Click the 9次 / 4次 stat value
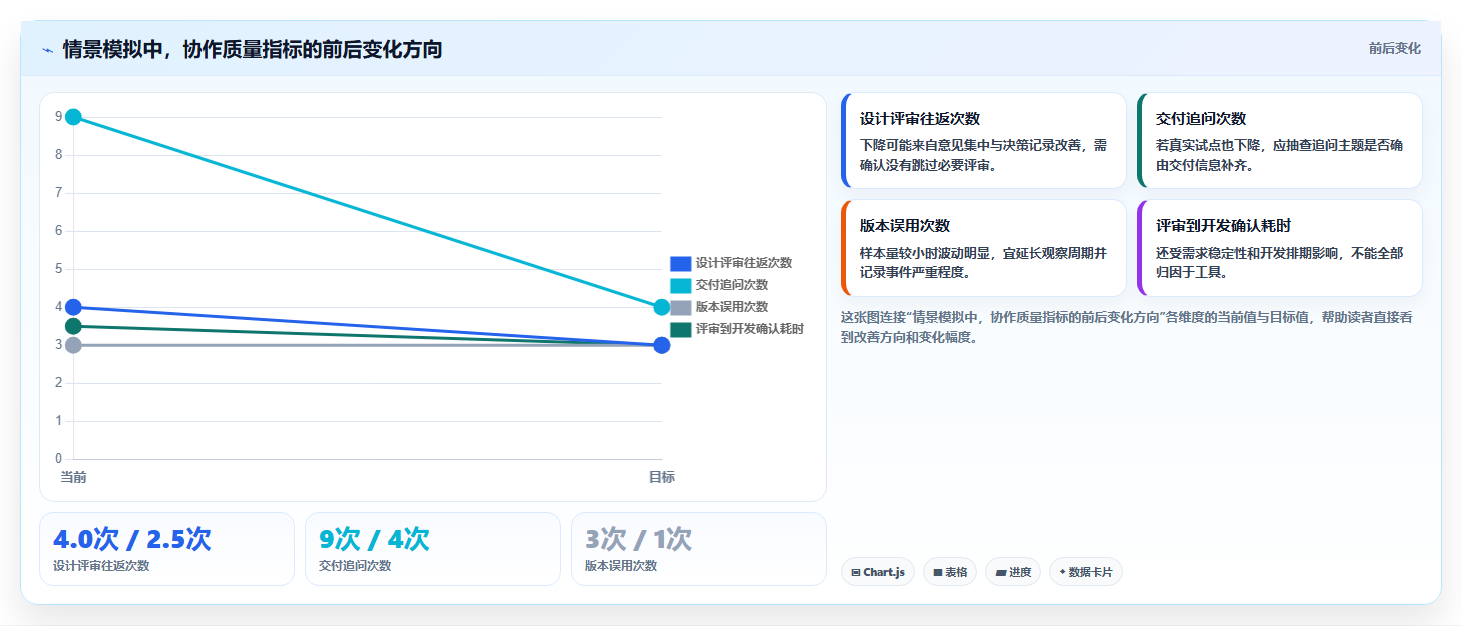Screen dimensions: 1462x626 pyautogui.click(x=374, y=539)
